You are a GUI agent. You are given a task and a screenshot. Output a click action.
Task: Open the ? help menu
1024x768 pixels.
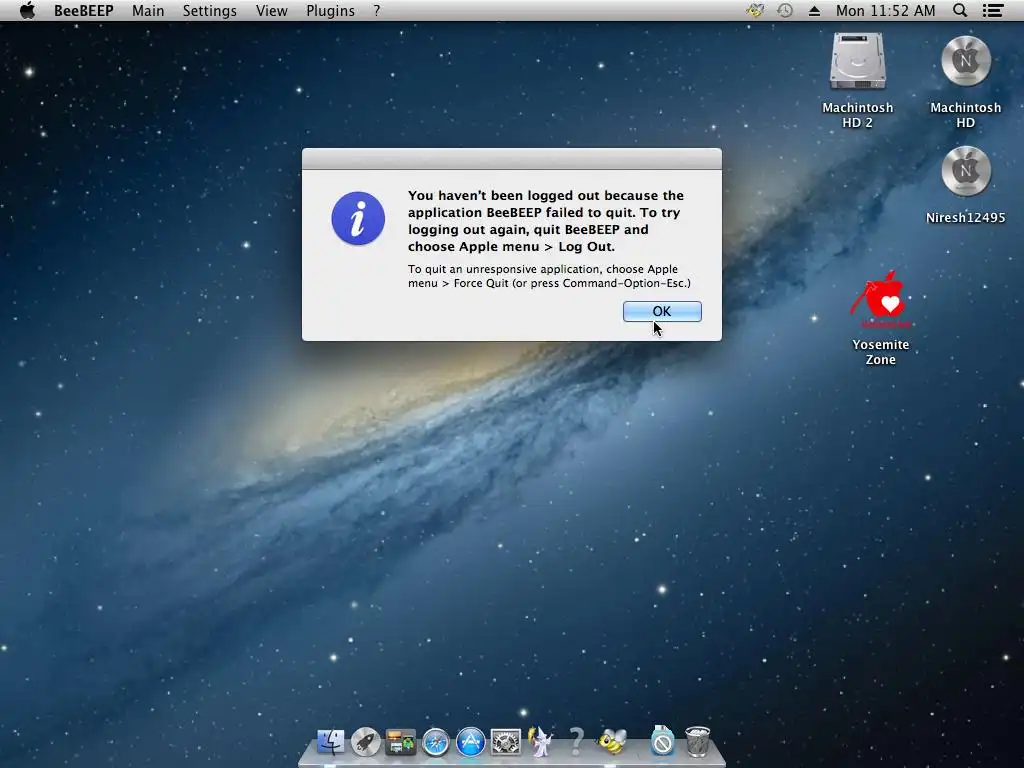(x=377, y=10)
